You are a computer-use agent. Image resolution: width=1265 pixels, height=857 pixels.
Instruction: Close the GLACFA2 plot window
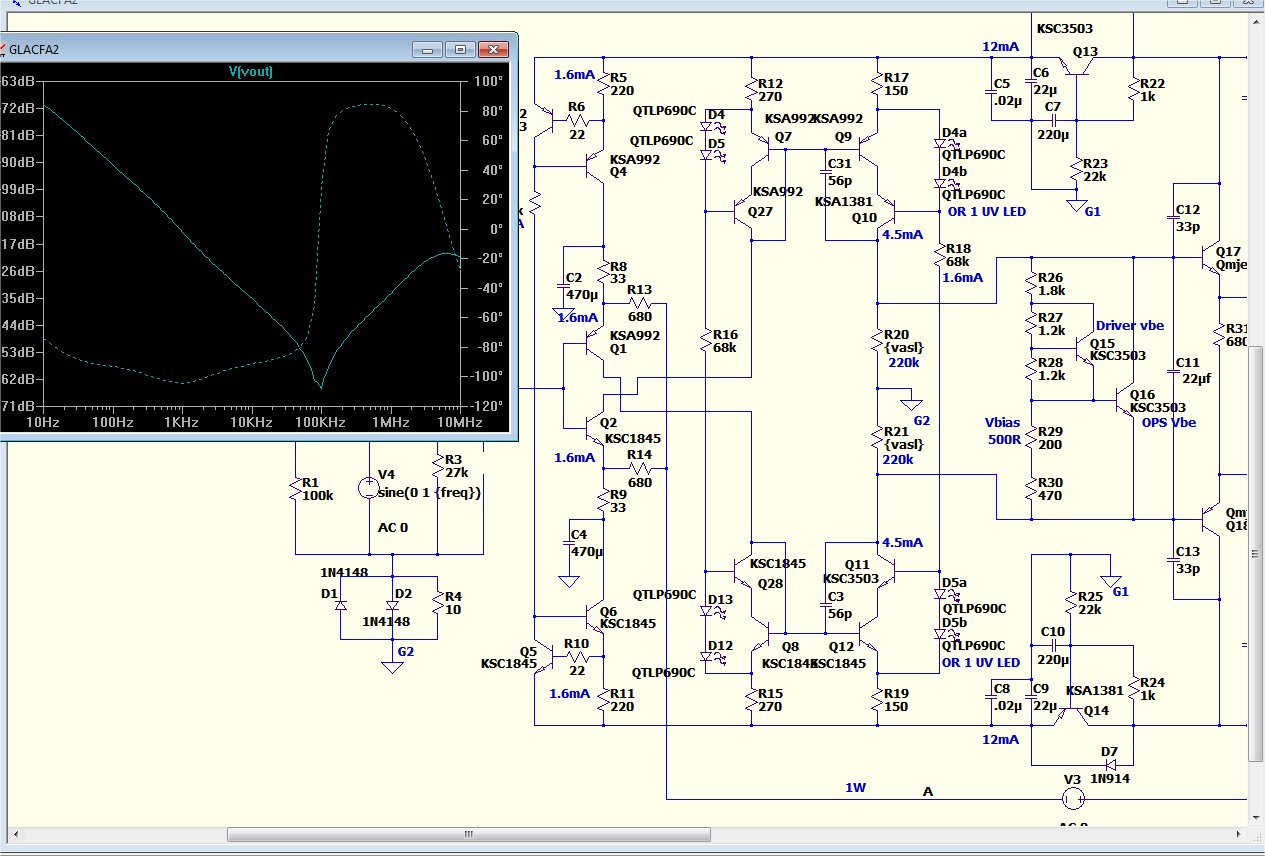493,49
